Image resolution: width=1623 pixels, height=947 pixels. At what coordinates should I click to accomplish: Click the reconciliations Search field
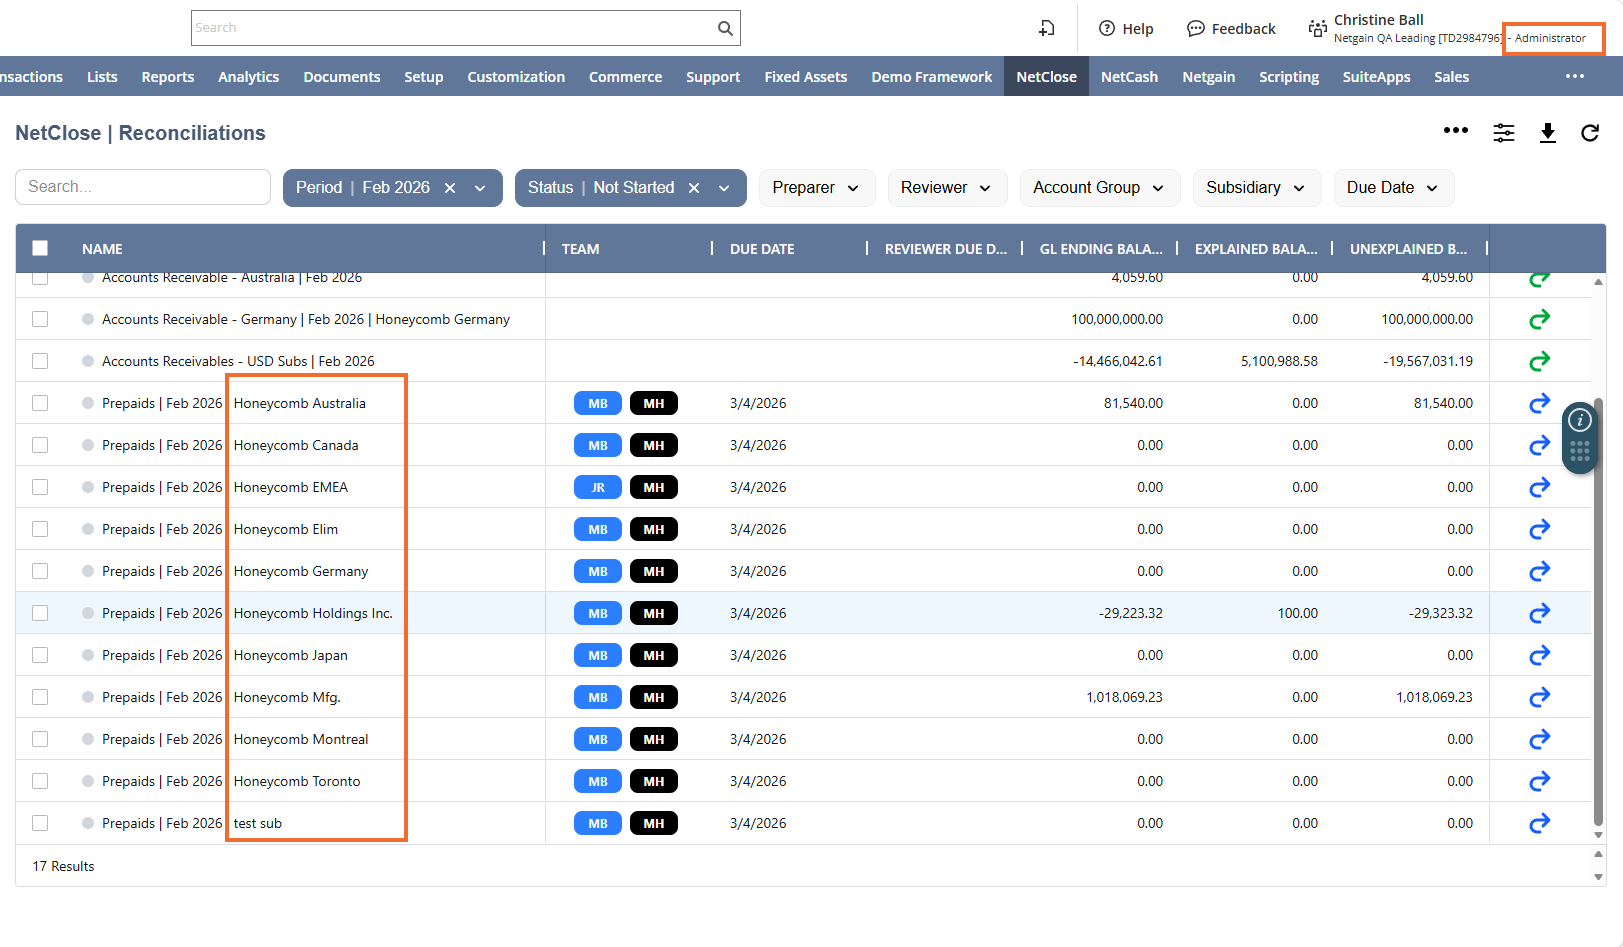pyautogui.click(x=143, y=187)
